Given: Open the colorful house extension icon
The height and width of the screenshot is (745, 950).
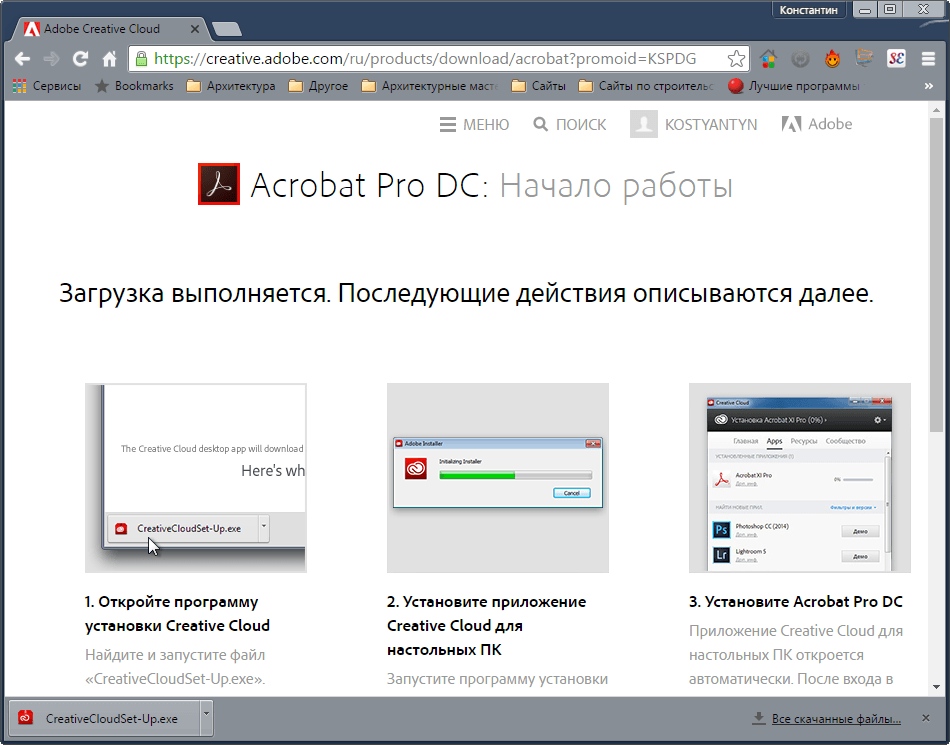Looking at the screenshot, I should click(x=768, y=59).
